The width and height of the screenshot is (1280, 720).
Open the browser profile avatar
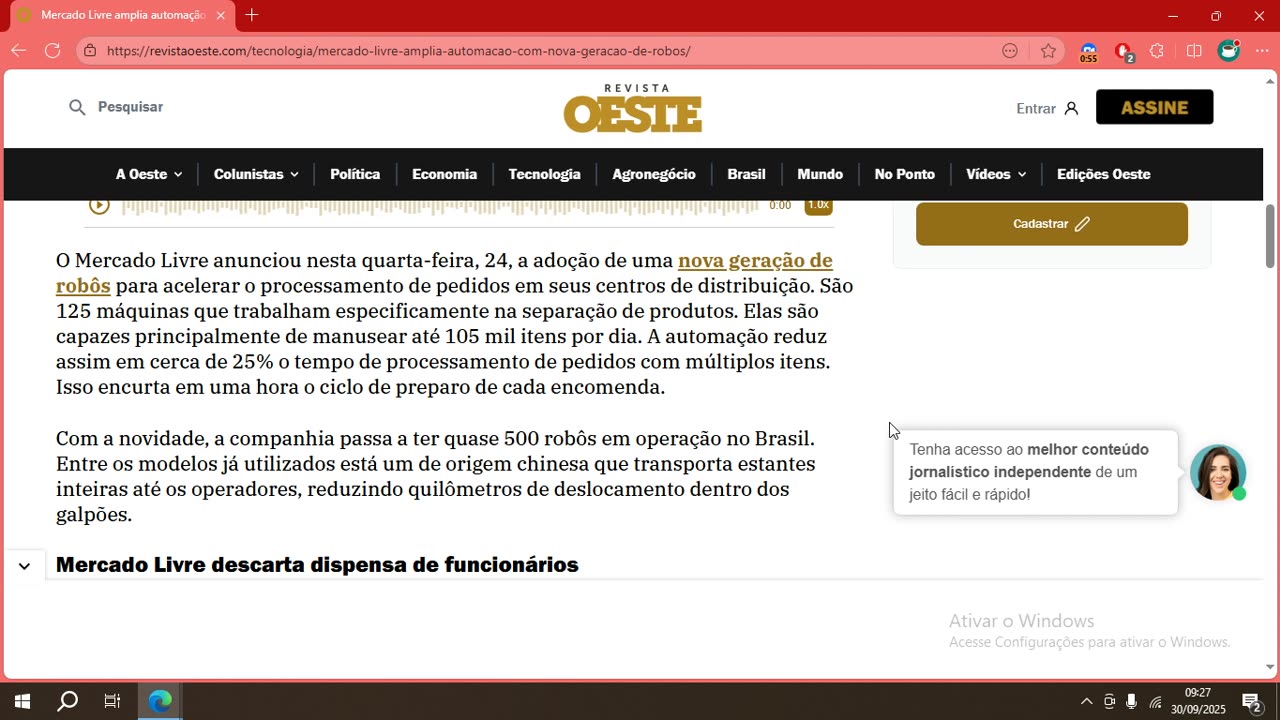point(1228,51)
